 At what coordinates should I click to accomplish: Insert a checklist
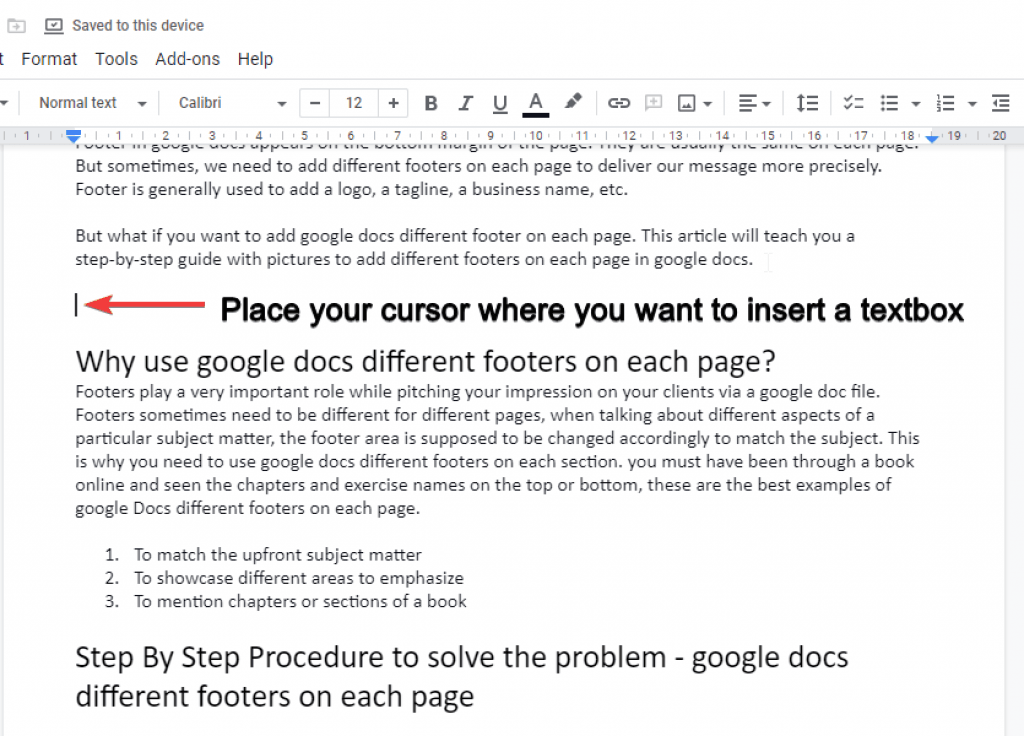(853, 103)
